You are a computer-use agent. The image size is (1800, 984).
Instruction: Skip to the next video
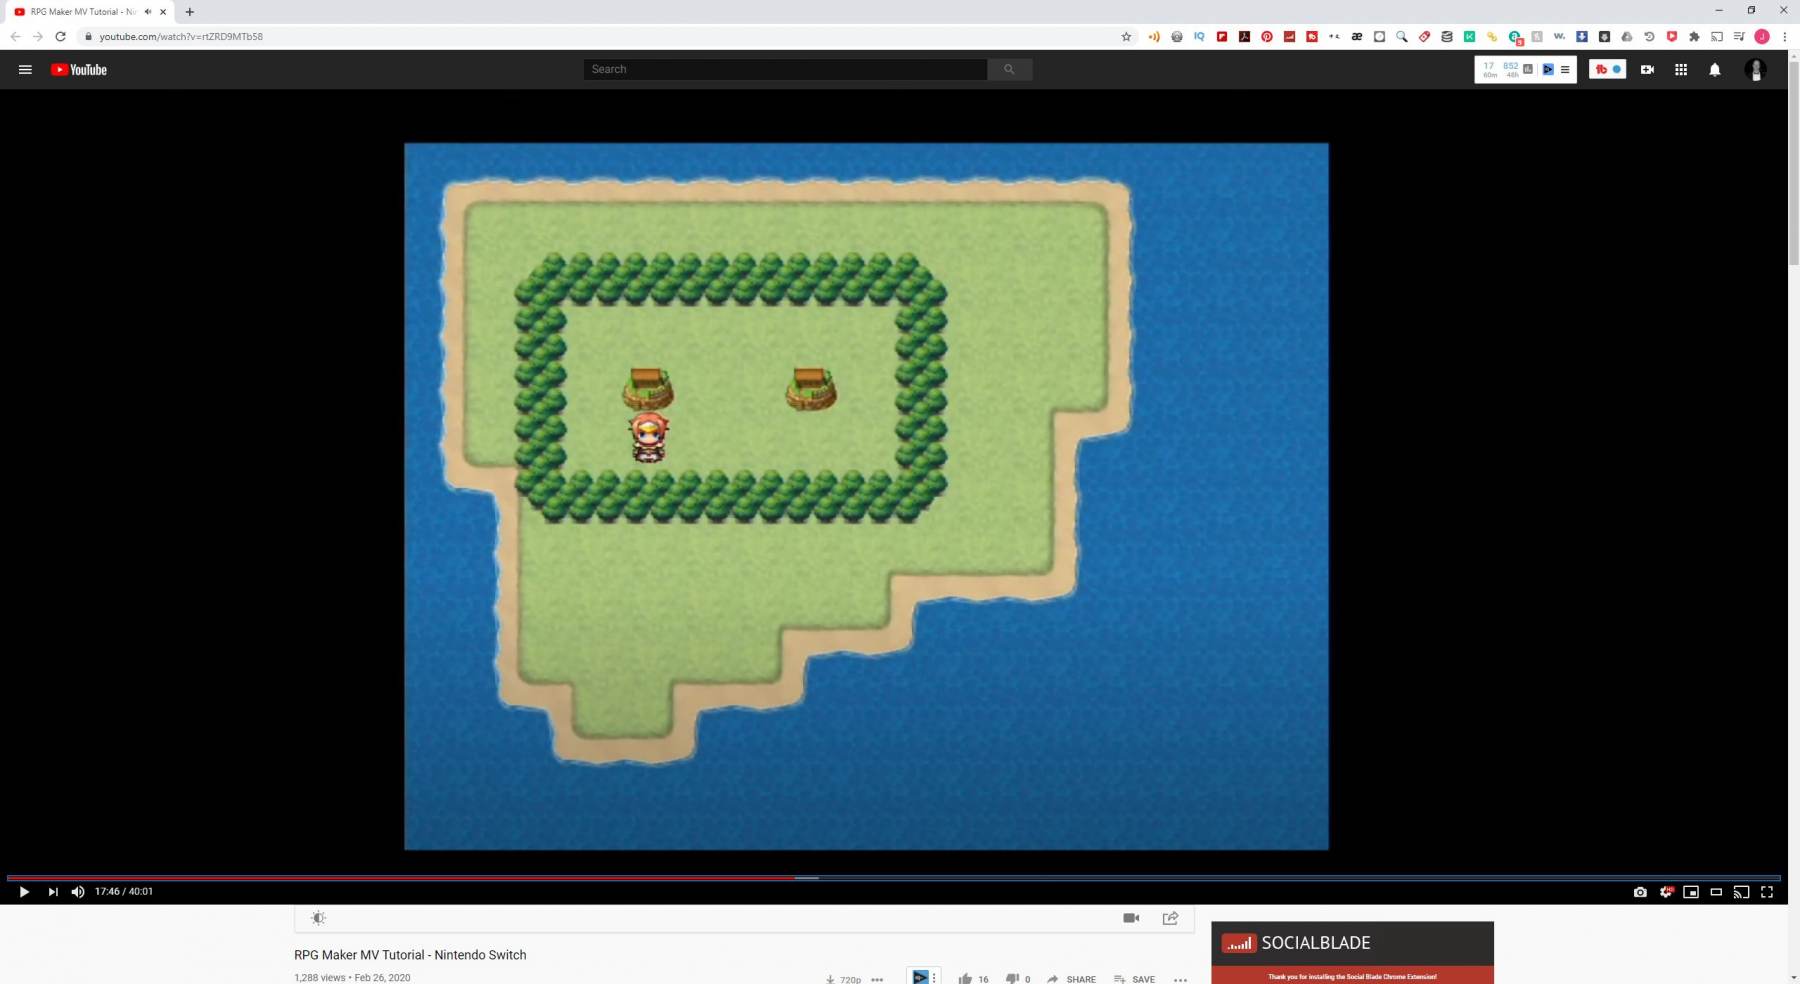(x=53, y=892)
